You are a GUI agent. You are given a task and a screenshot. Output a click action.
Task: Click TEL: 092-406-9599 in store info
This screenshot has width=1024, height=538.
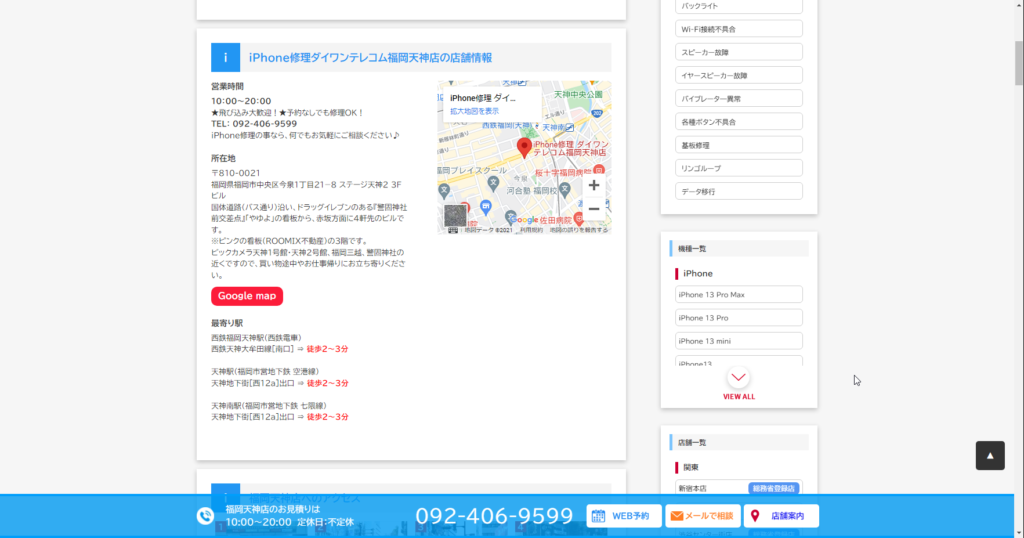coord(254,123)
